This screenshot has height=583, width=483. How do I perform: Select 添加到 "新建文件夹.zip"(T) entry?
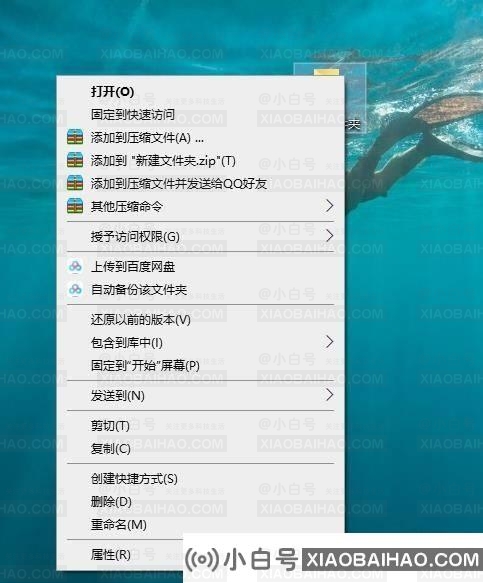coord(200,161)
